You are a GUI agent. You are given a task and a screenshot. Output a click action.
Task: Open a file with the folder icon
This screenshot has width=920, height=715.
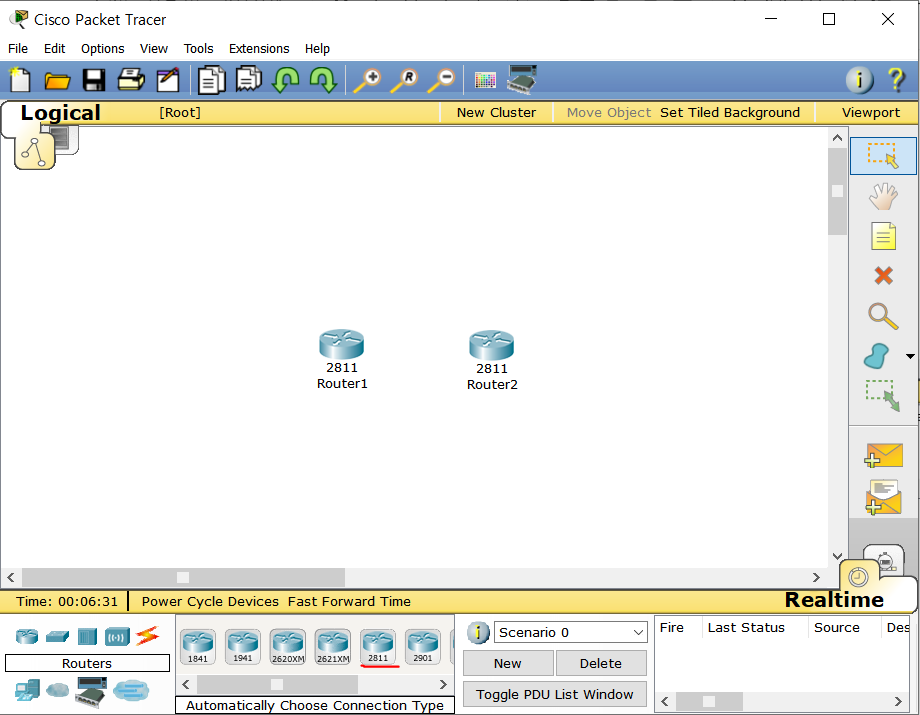(x=57, y=80)
